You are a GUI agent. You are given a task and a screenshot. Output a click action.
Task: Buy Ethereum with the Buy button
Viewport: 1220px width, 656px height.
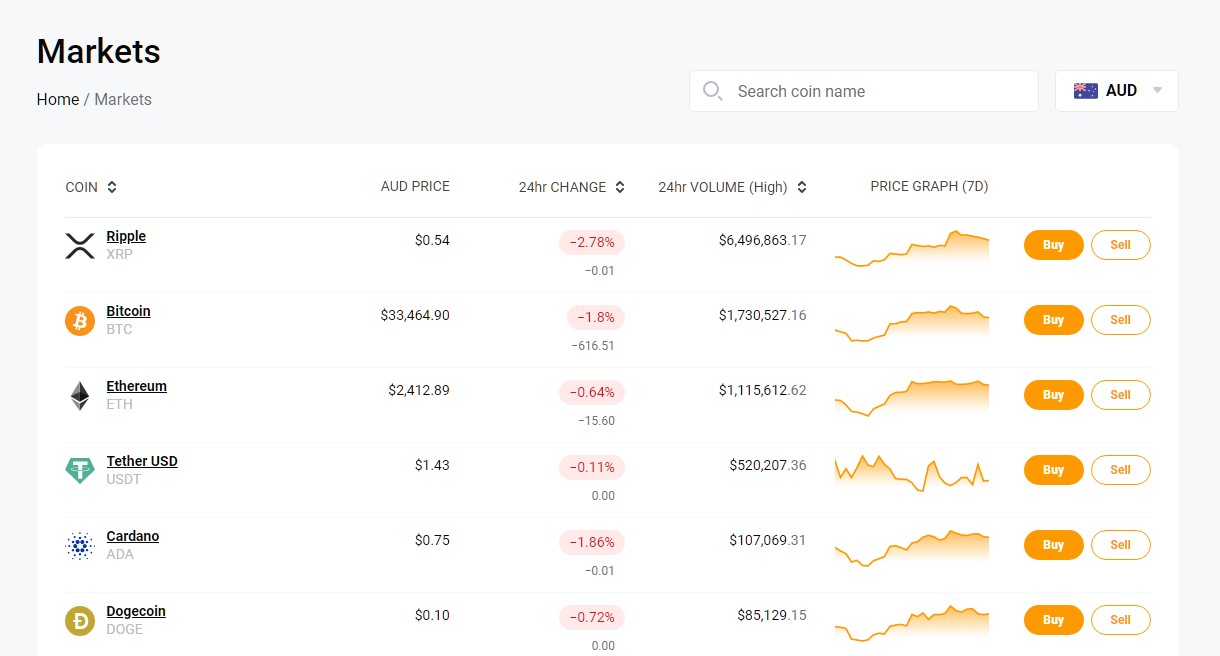[1054, 395]
